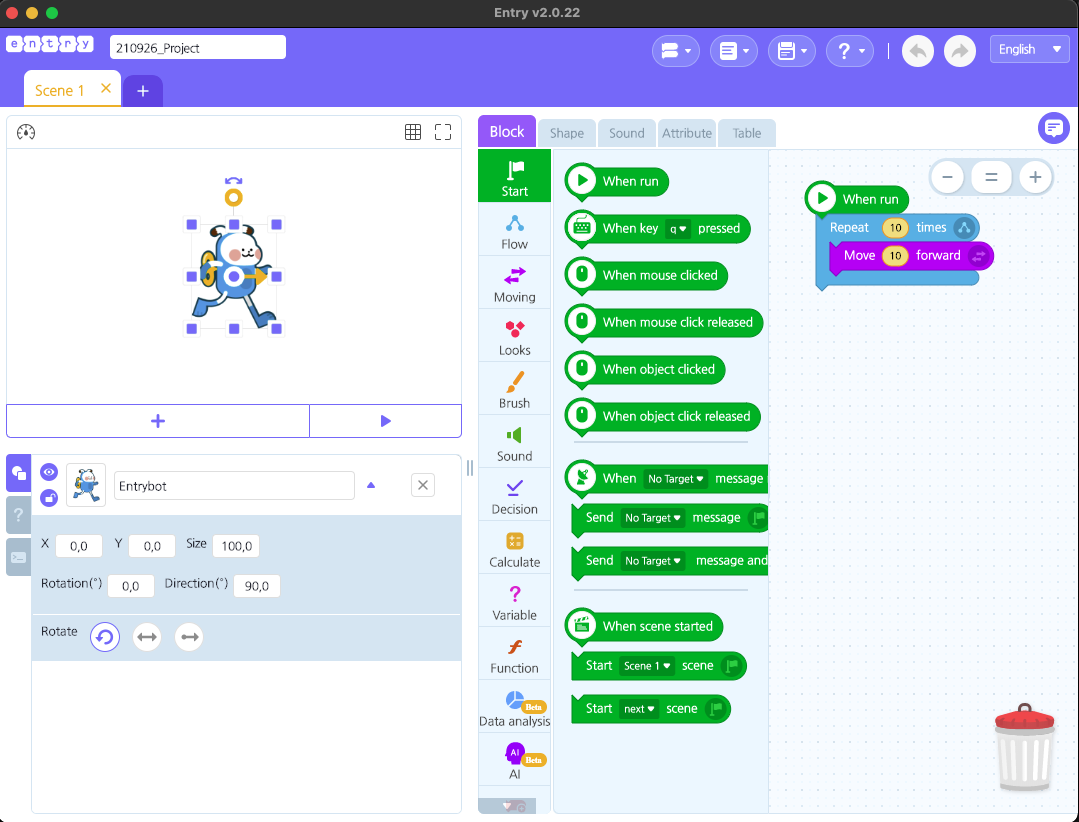Run the project with play button
1079x822 pixels.
coord(385,421)
